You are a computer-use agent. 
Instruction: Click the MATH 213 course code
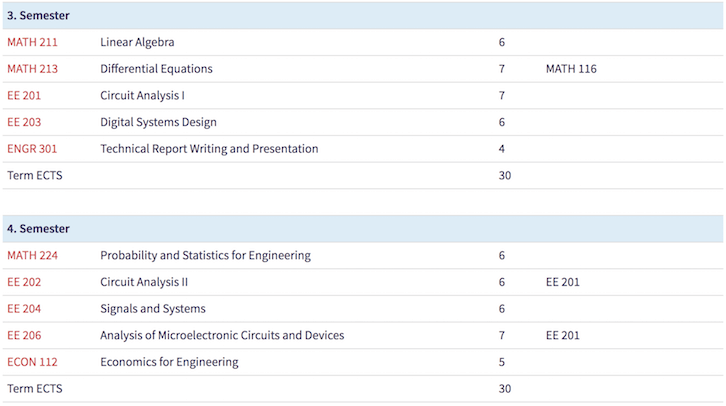[x=32, y=69]
